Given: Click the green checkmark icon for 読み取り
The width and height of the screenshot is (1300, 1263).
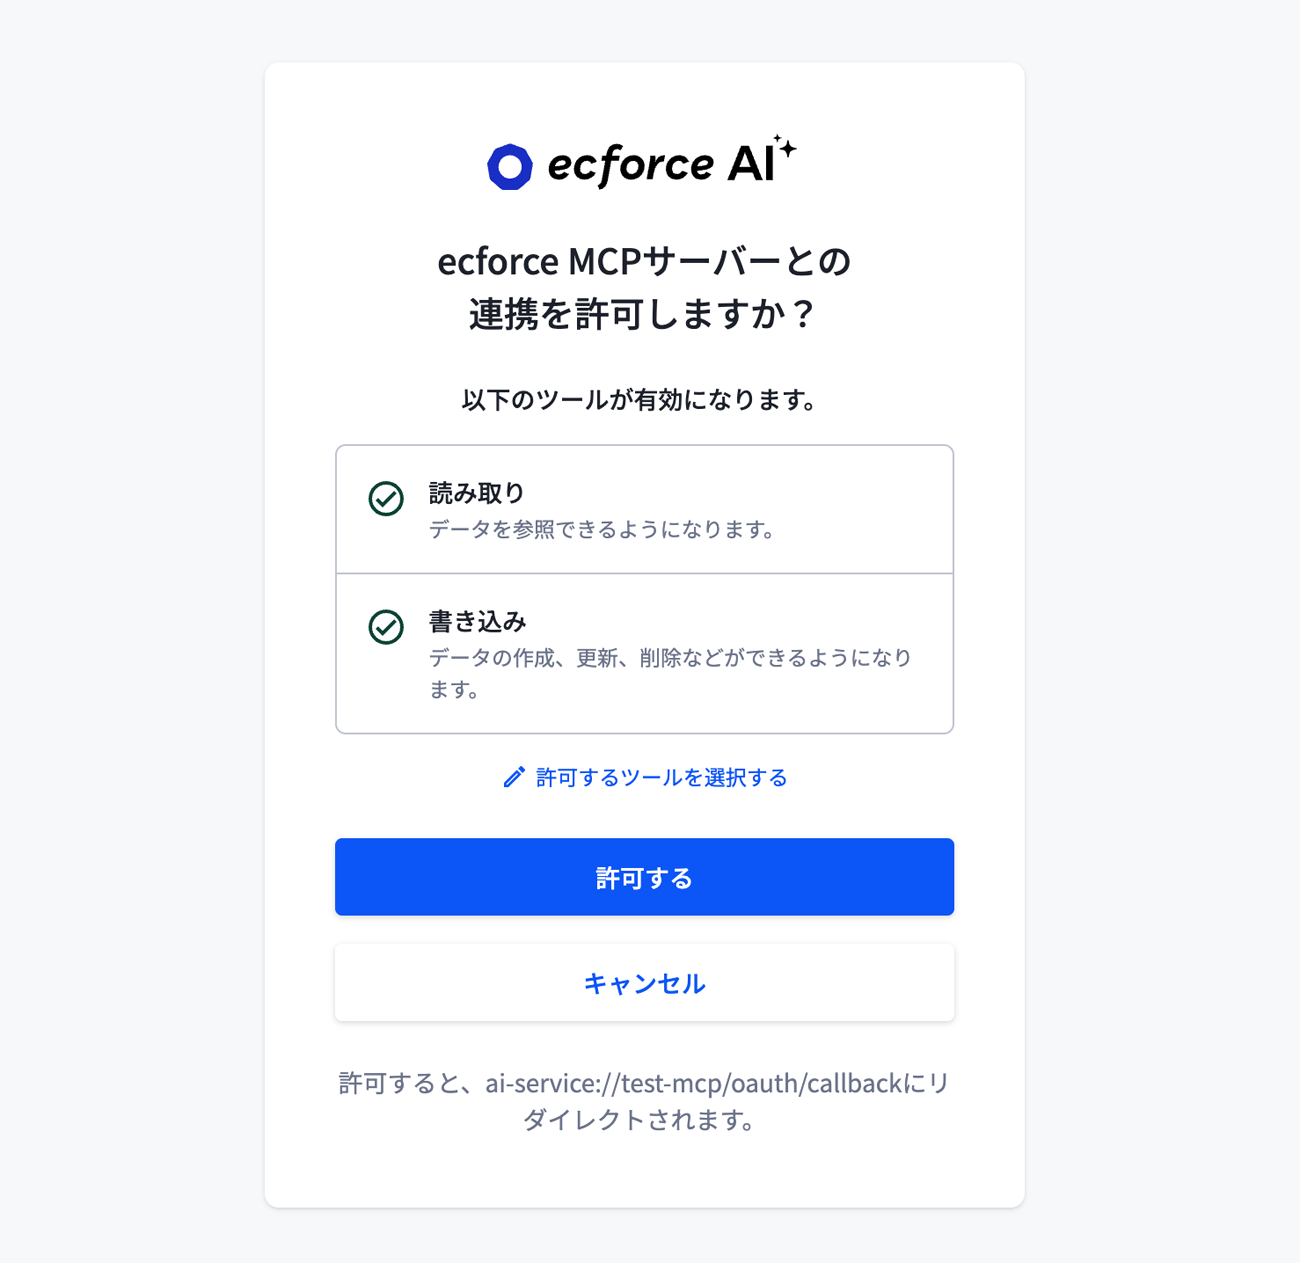Looking at the screenshot, I should coord(386,498).
